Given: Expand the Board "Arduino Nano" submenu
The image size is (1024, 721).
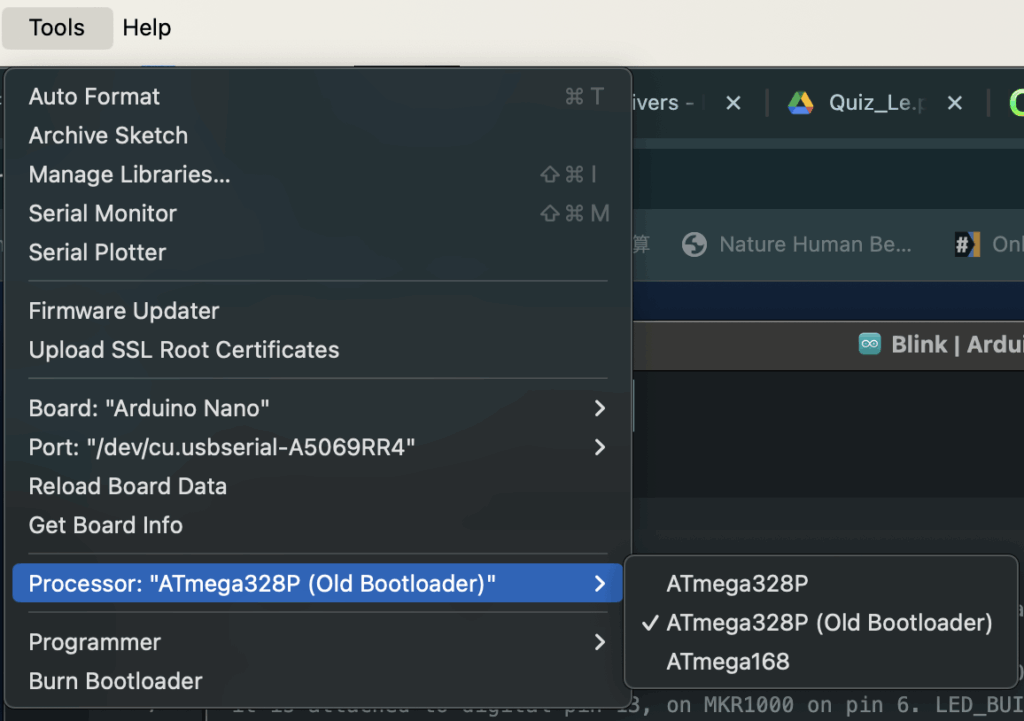Looking at the screenshot, I should point(317,408).
